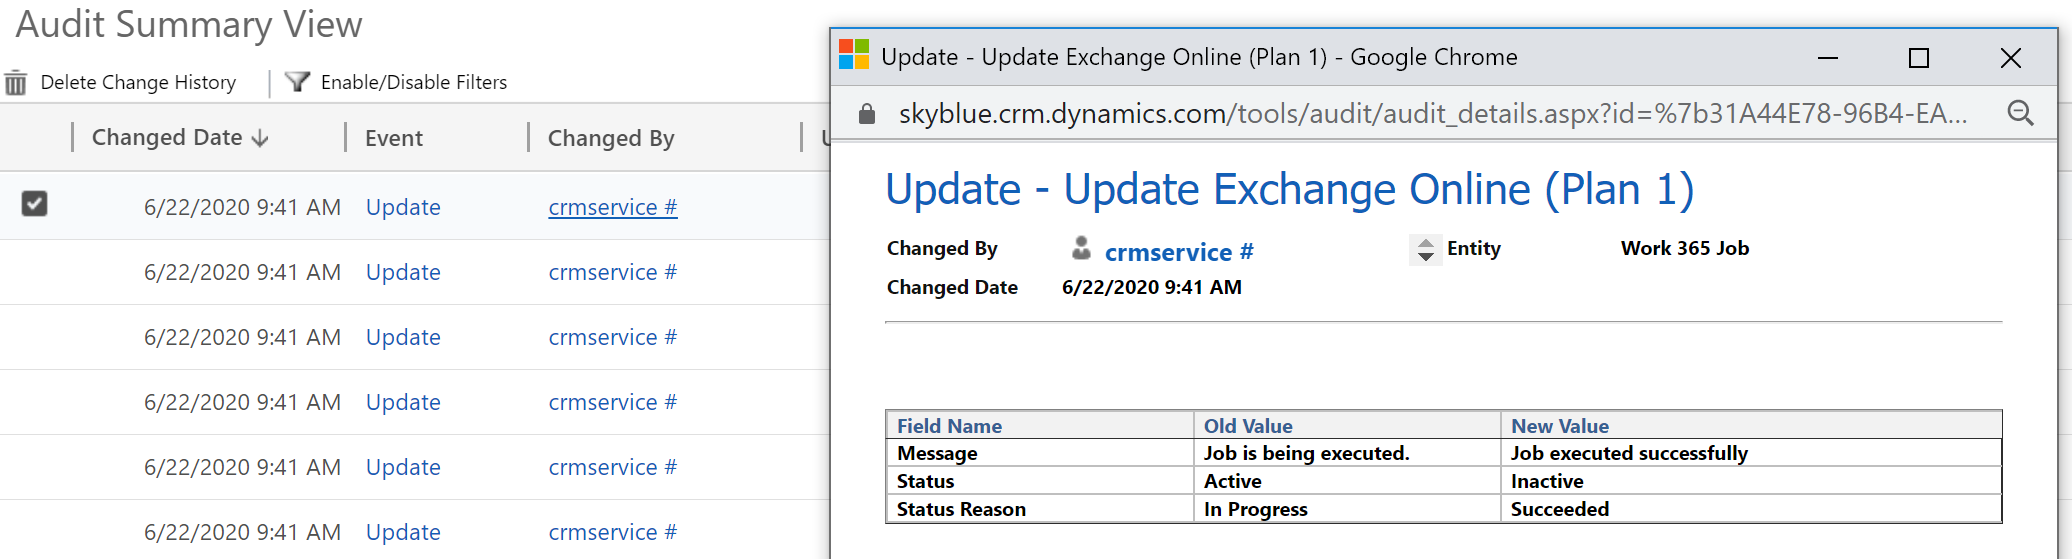Click Enable/Disable Filters button label
Screen dimensions: 2072x559
pyautogui.click(x=414, y=82)
